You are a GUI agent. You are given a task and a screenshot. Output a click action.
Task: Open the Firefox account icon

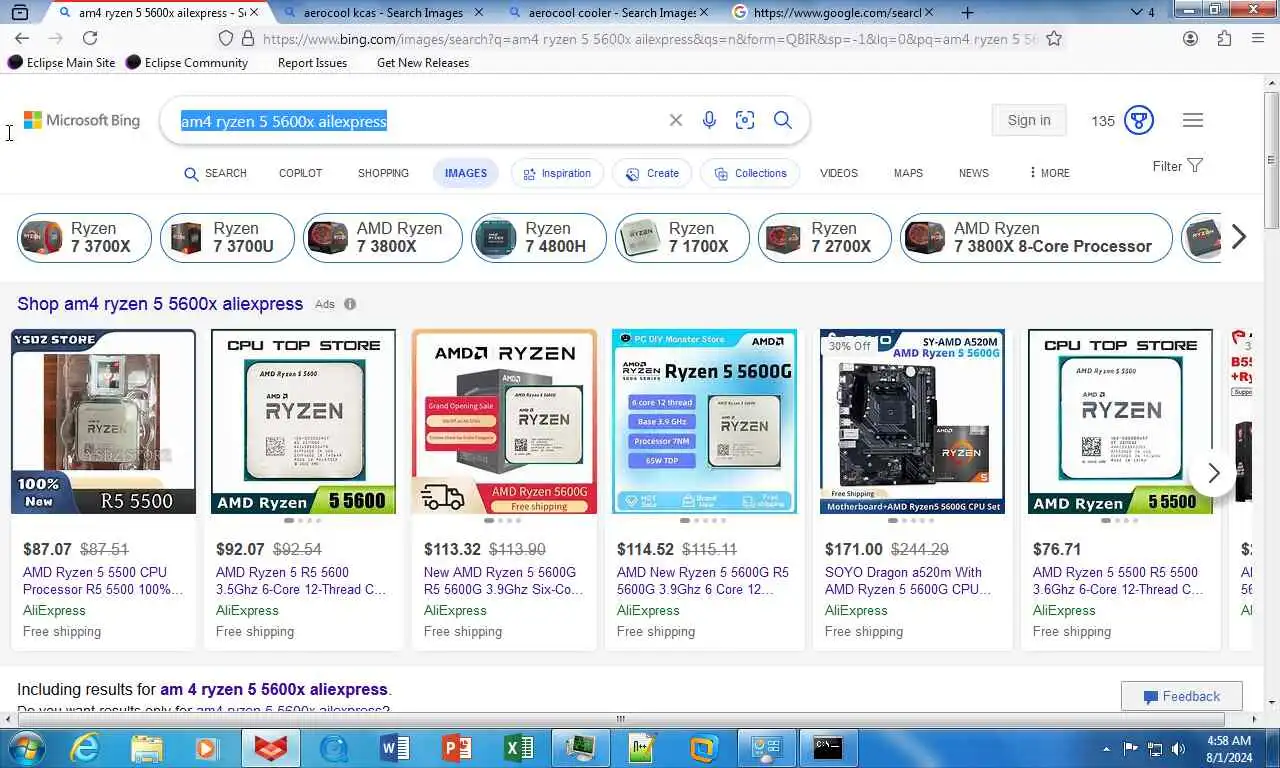[x=1190, y=38]
